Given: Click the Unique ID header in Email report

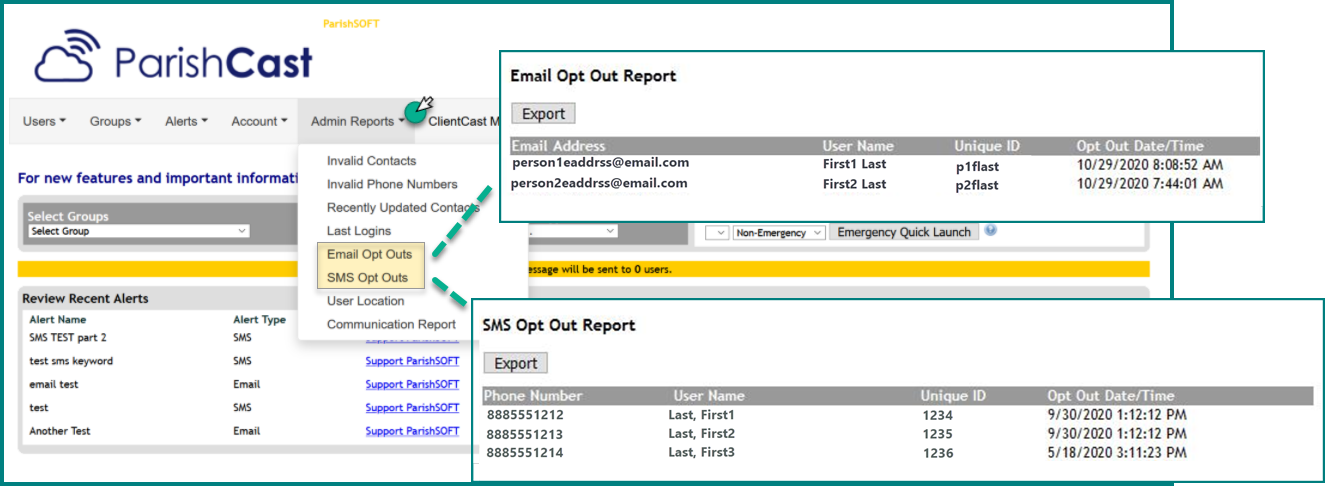Looking at the screenshot, I should click(988, 146).
